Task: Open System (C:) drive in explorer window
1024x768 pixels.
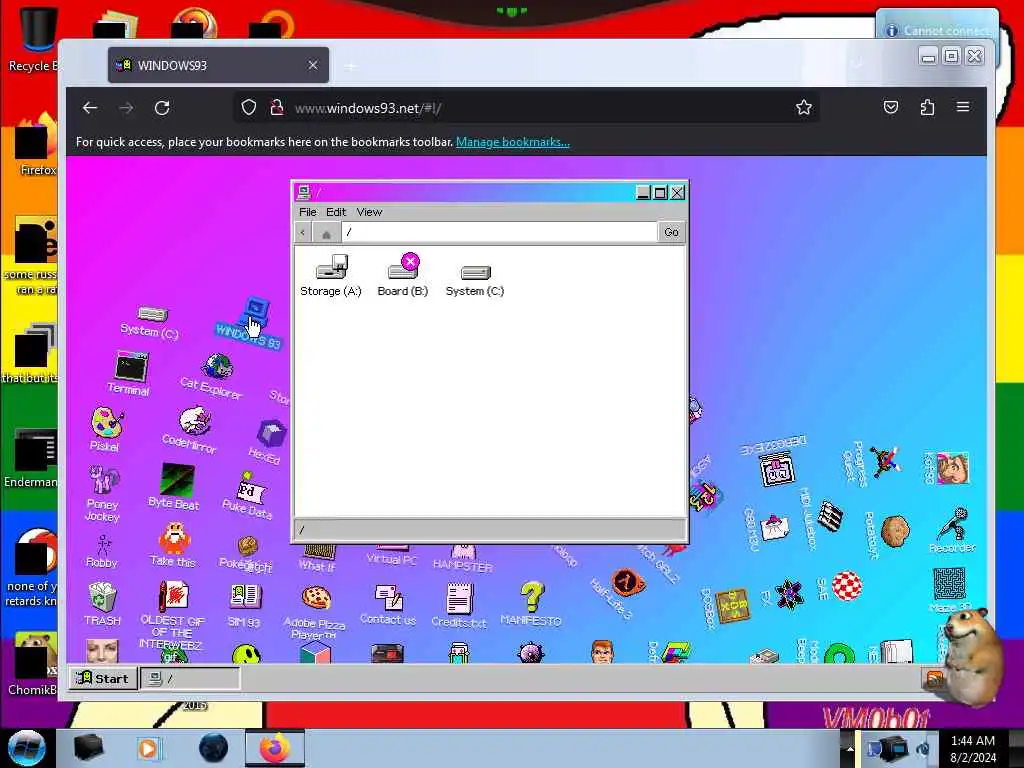Action: tap(475, 281)
